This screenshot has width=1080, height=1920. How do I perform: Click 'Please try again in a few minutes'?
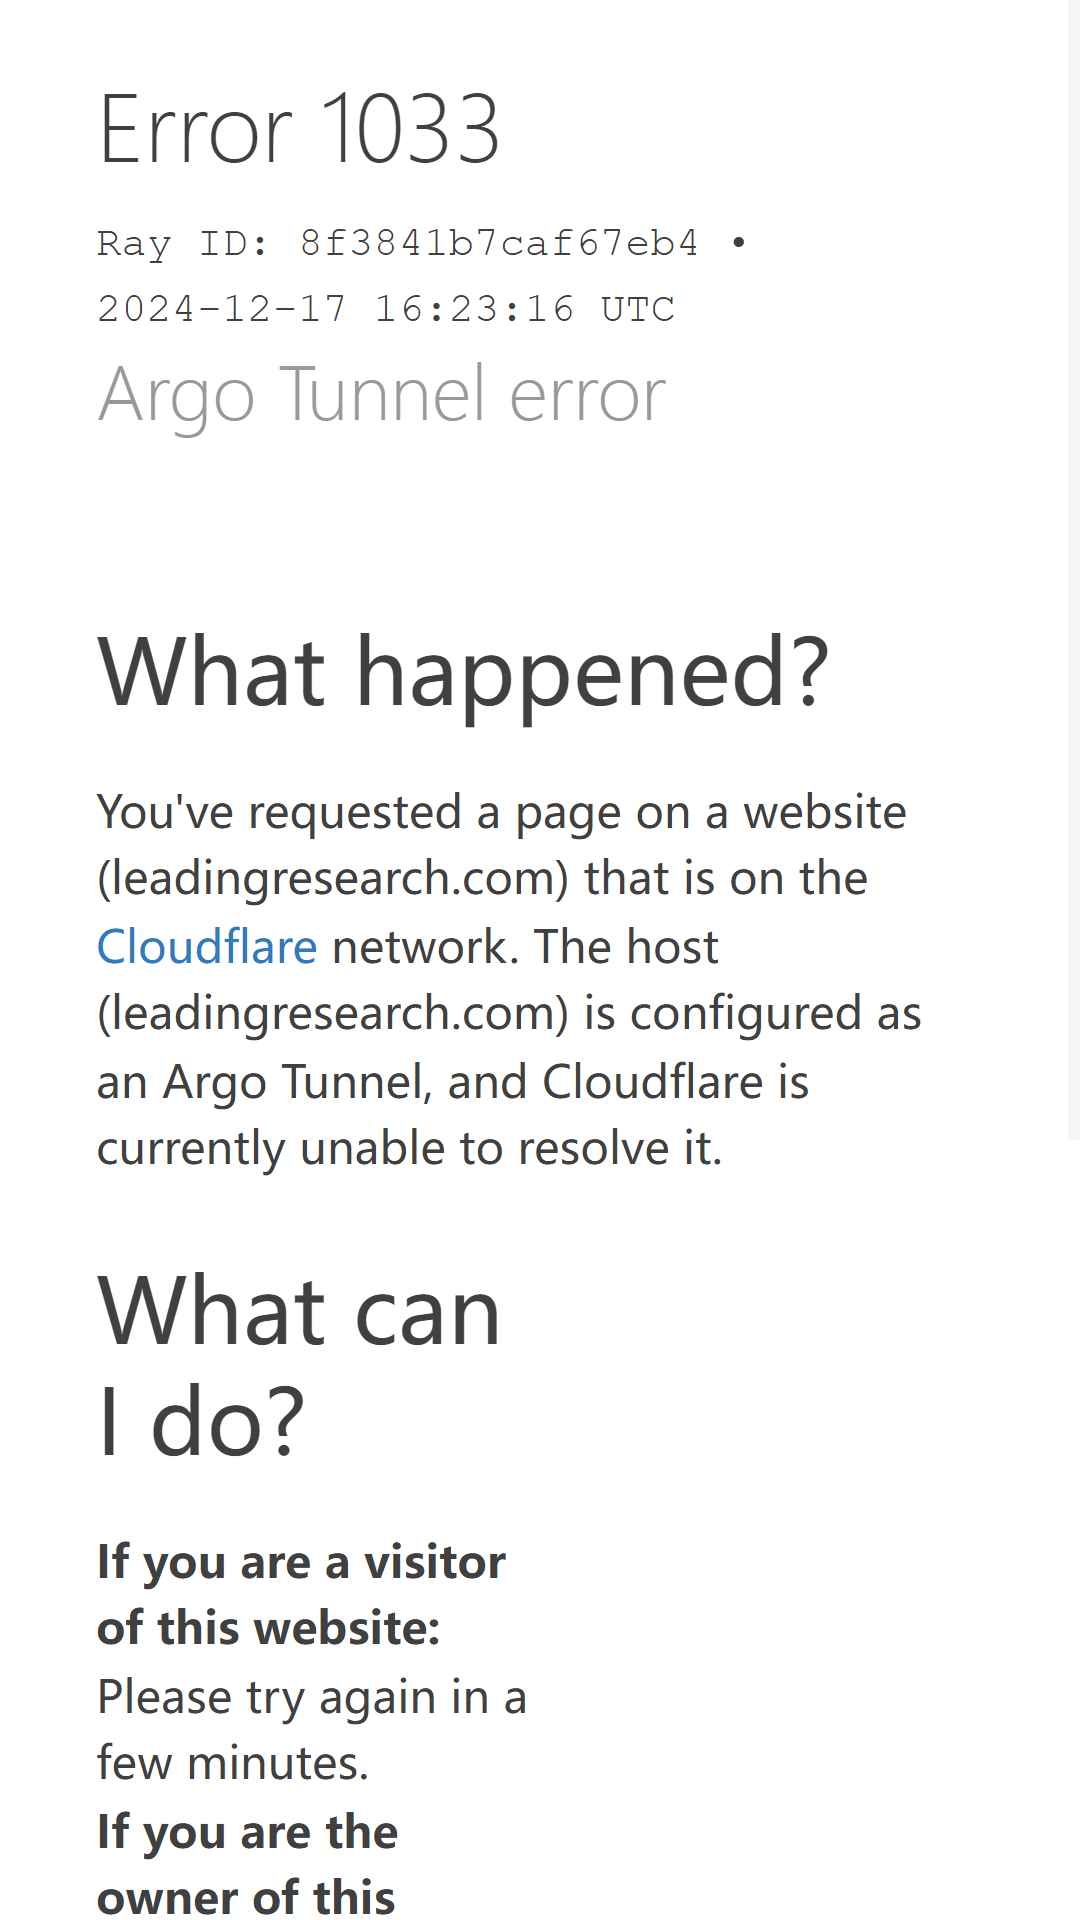coord(312,1730)
